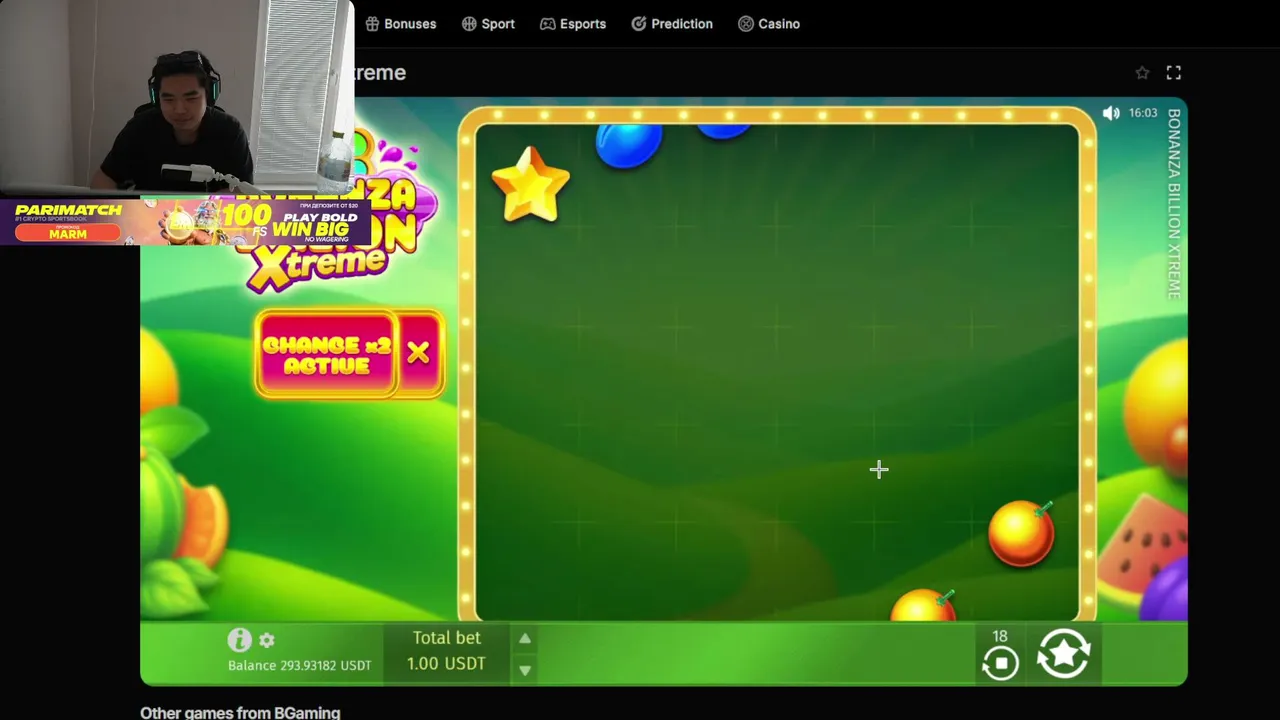Navigate to the Casino section
The height and width of the screenshot is (720, 1280).
[x=769, y=24]
